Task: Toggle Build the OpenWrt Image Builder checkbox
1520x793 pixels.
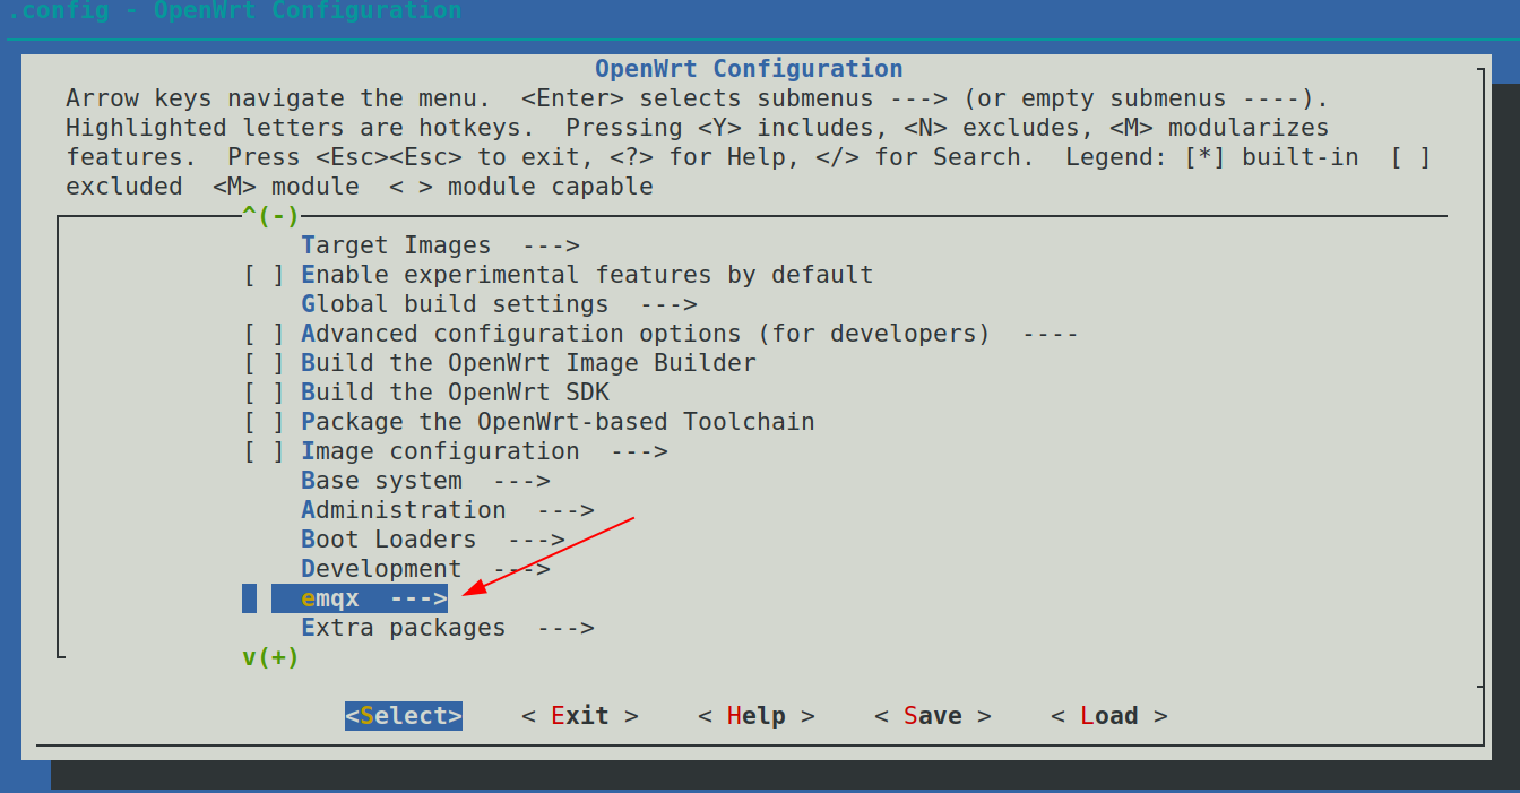Action: coord(264,363)
